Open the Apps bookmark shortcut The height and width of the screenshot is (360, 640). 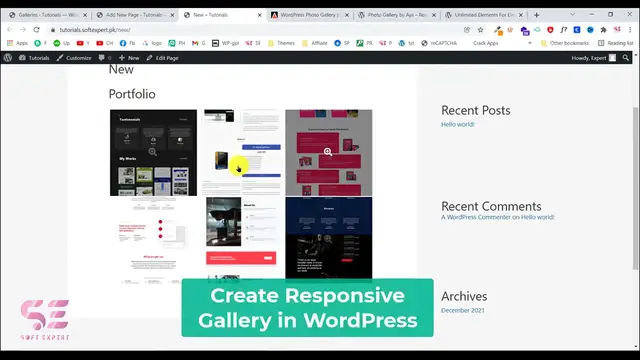point(18,43)
